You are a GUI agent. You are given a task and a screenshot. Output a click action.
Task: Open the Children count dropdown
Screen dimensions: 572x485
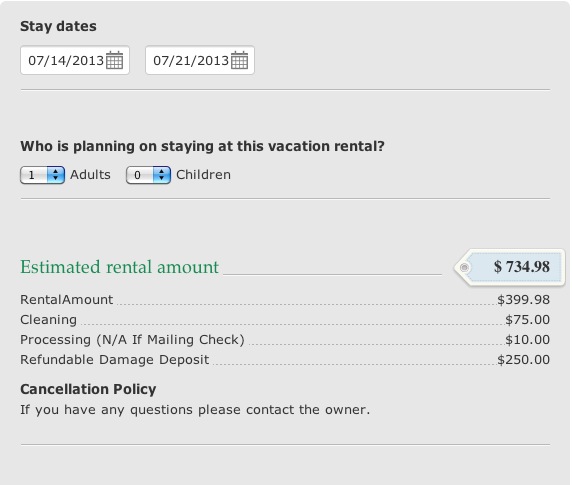[x=148, y=175]
